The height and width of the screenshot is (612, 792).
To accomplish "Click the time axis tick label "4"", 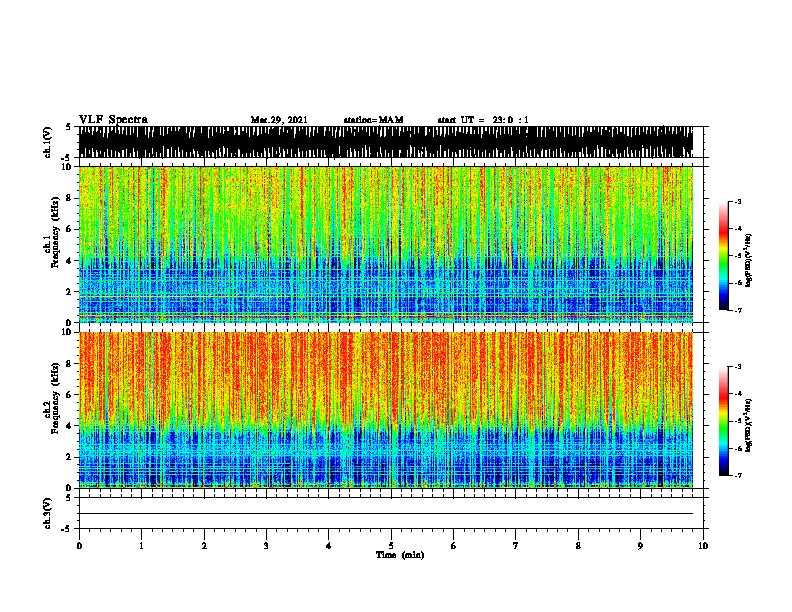I will tap(329, 545).
